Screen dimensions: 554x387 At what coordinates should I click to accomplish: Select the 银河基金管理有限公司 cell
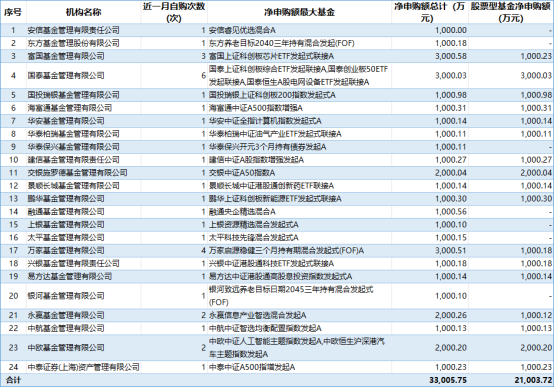[x=84, y=296]
